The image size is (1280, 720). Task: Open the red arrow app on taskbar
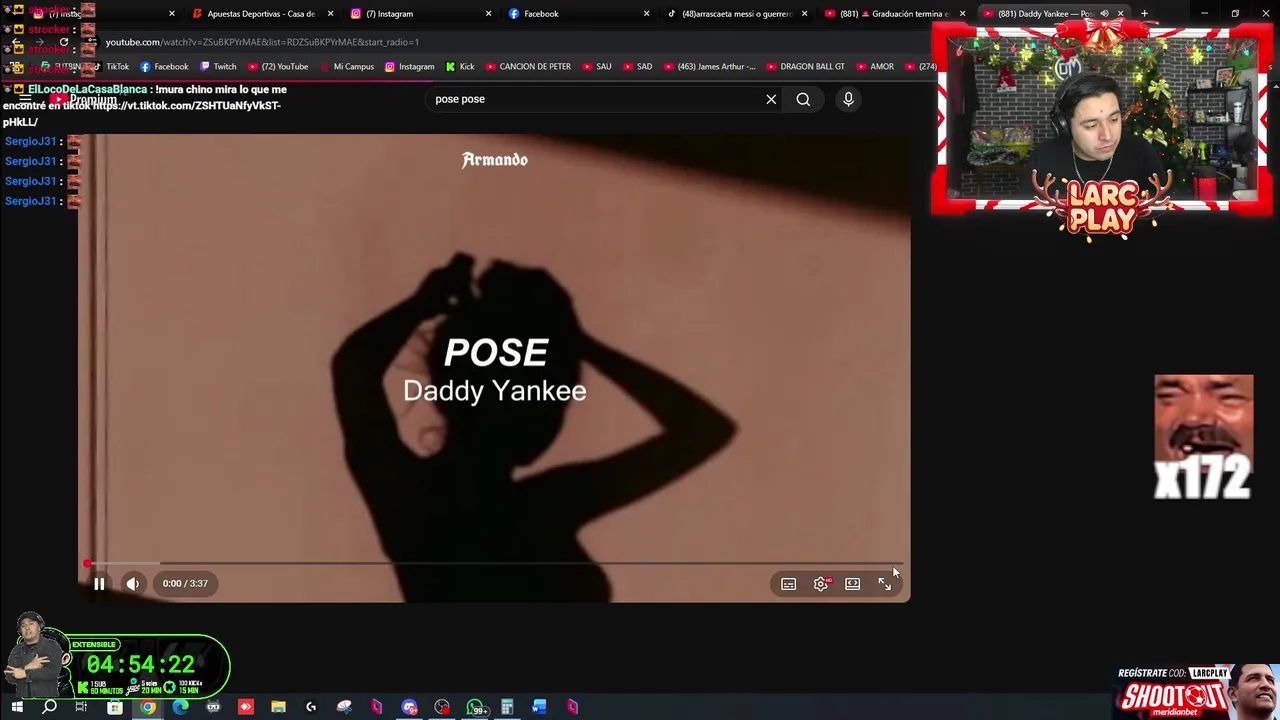tap(246, 708)
